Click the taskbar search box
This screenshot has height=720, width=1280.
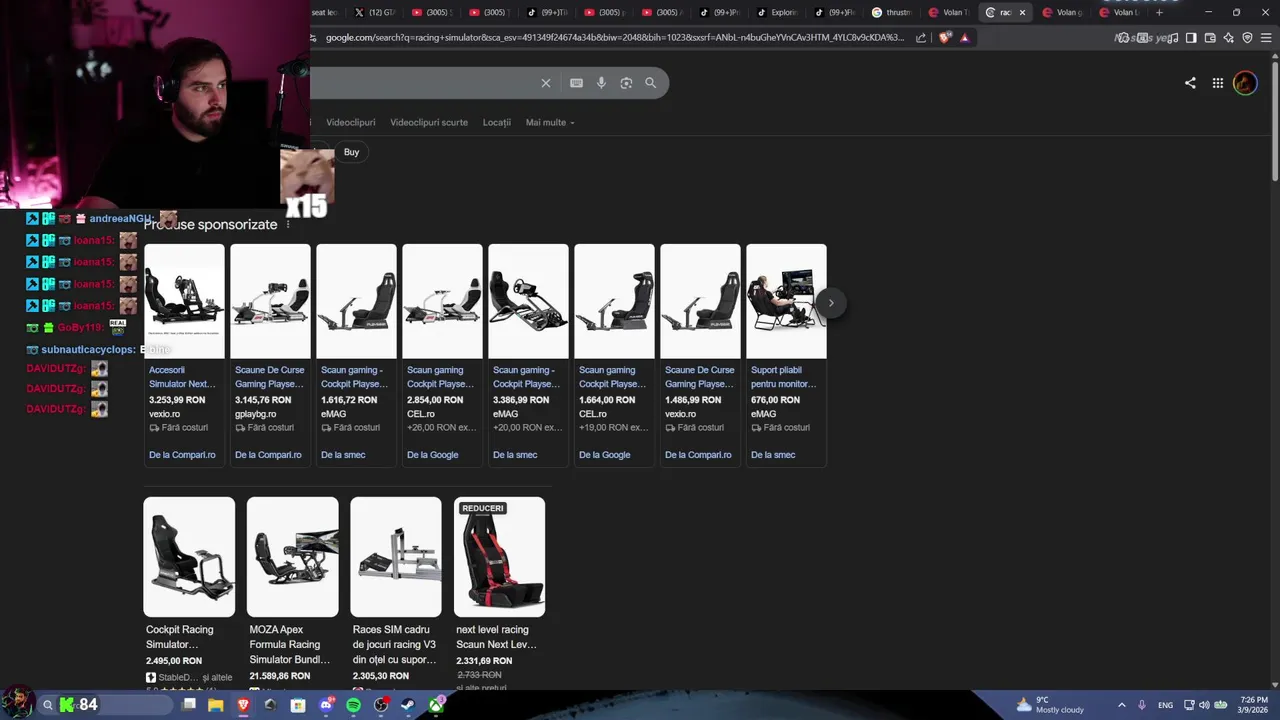coord(105,705)
